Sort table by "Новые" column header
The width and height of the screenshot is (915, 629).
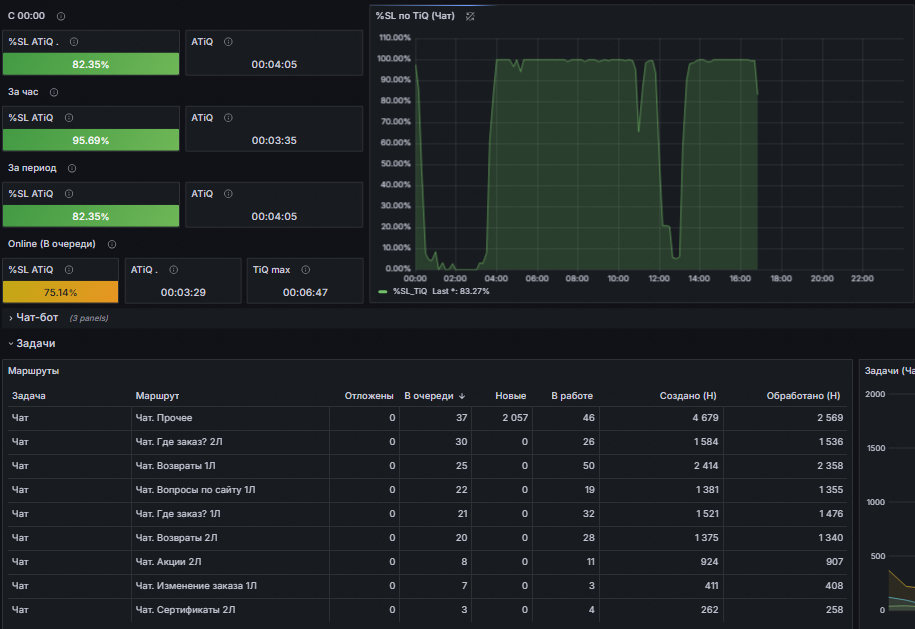[511, 396]
